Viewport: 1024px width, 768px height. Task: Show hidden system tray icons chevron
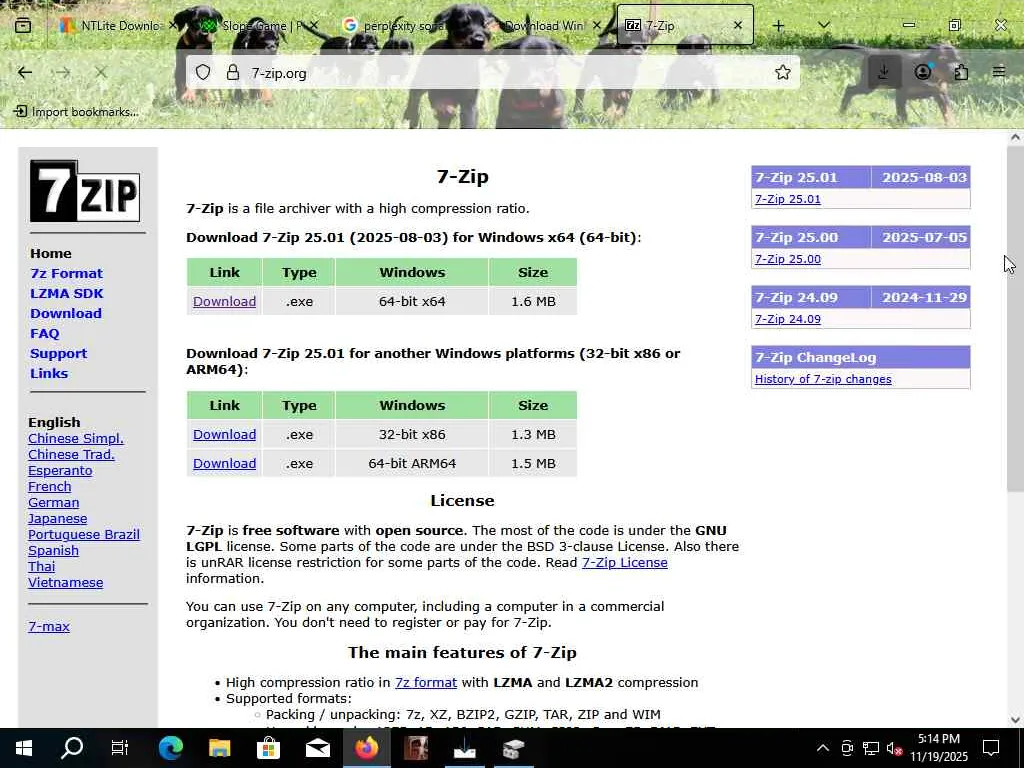point(823,748)
